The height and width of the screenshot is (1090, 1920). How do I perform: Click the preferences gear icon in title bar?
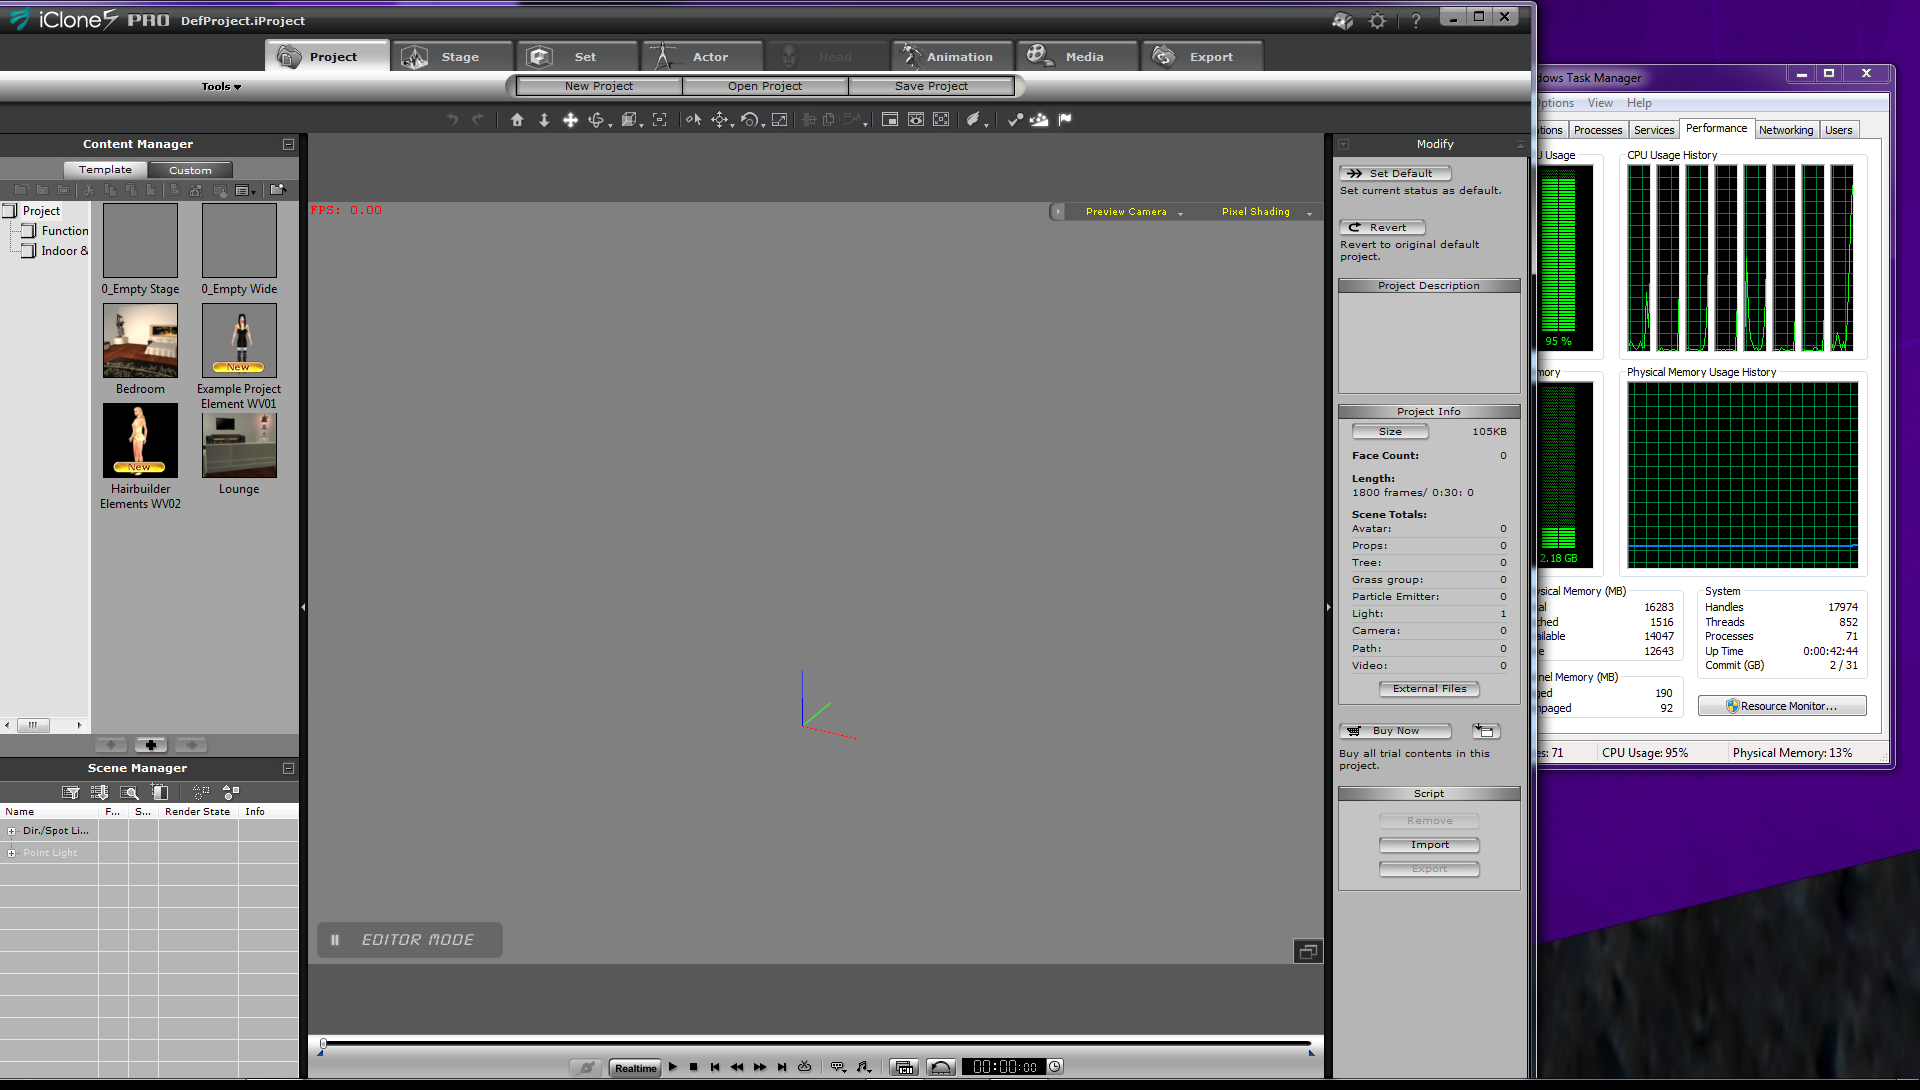(1377, 21)
